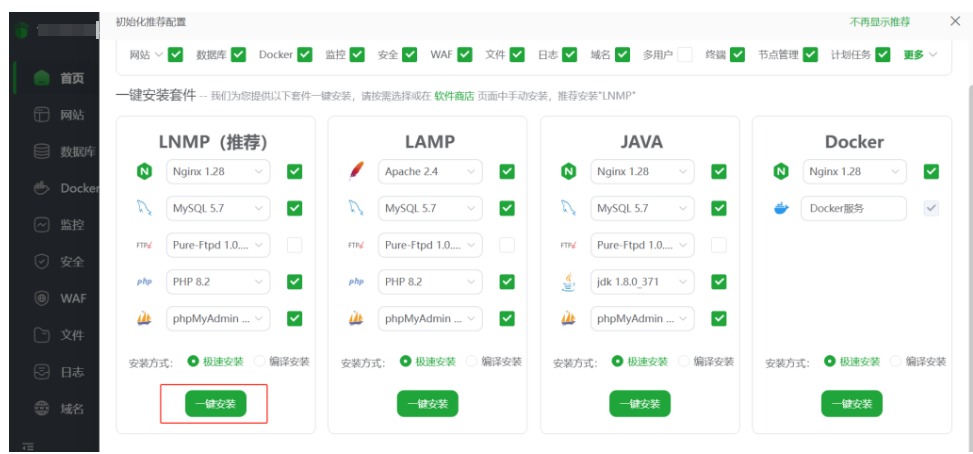The image size is (973, 454).
Task: Expand the 更多 options chevron
Action: [x=921, y=55]
